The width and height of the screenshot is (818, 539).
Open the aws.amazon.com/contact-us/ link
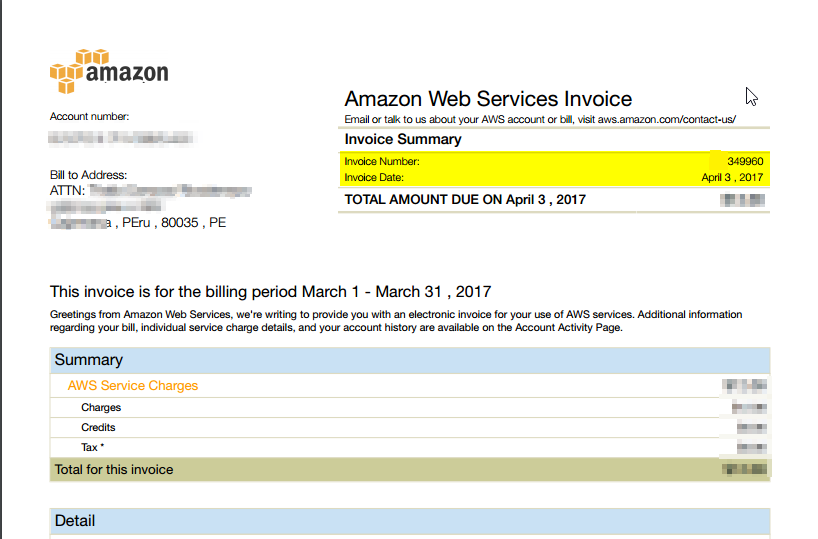[x=665, y=120]
